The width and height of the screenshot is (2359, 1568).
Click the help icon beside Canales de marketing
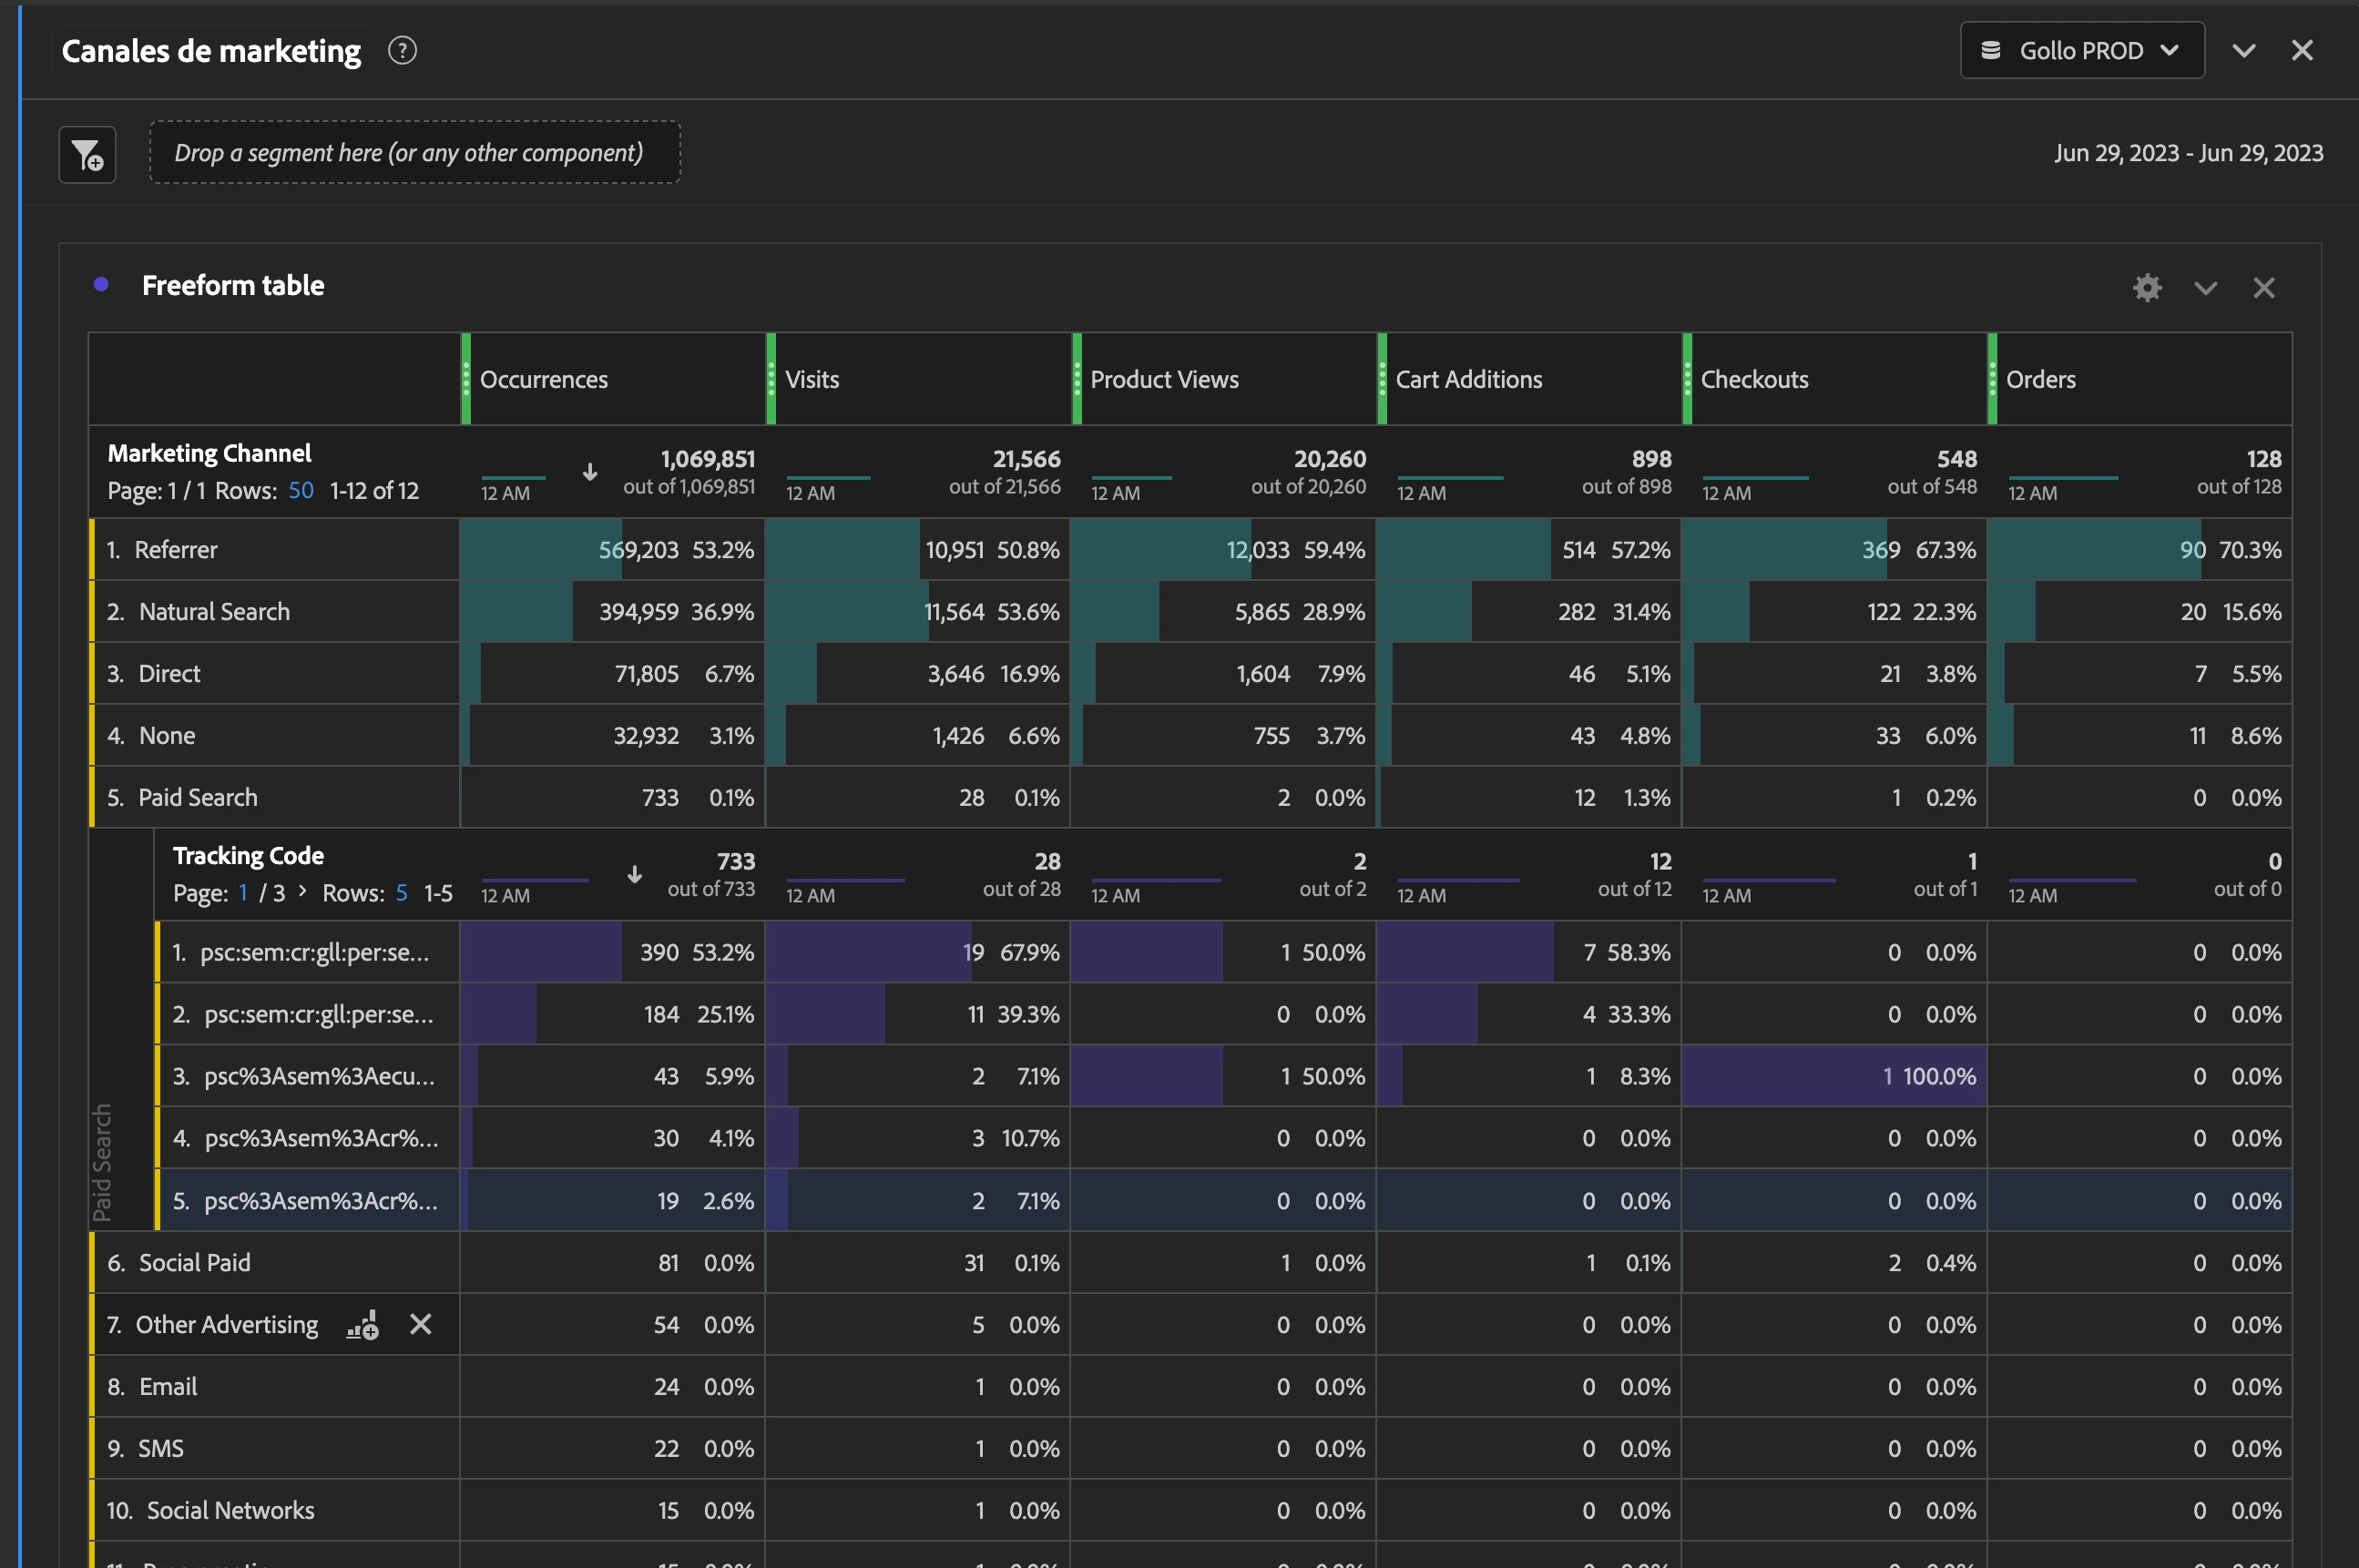point(402,50)
